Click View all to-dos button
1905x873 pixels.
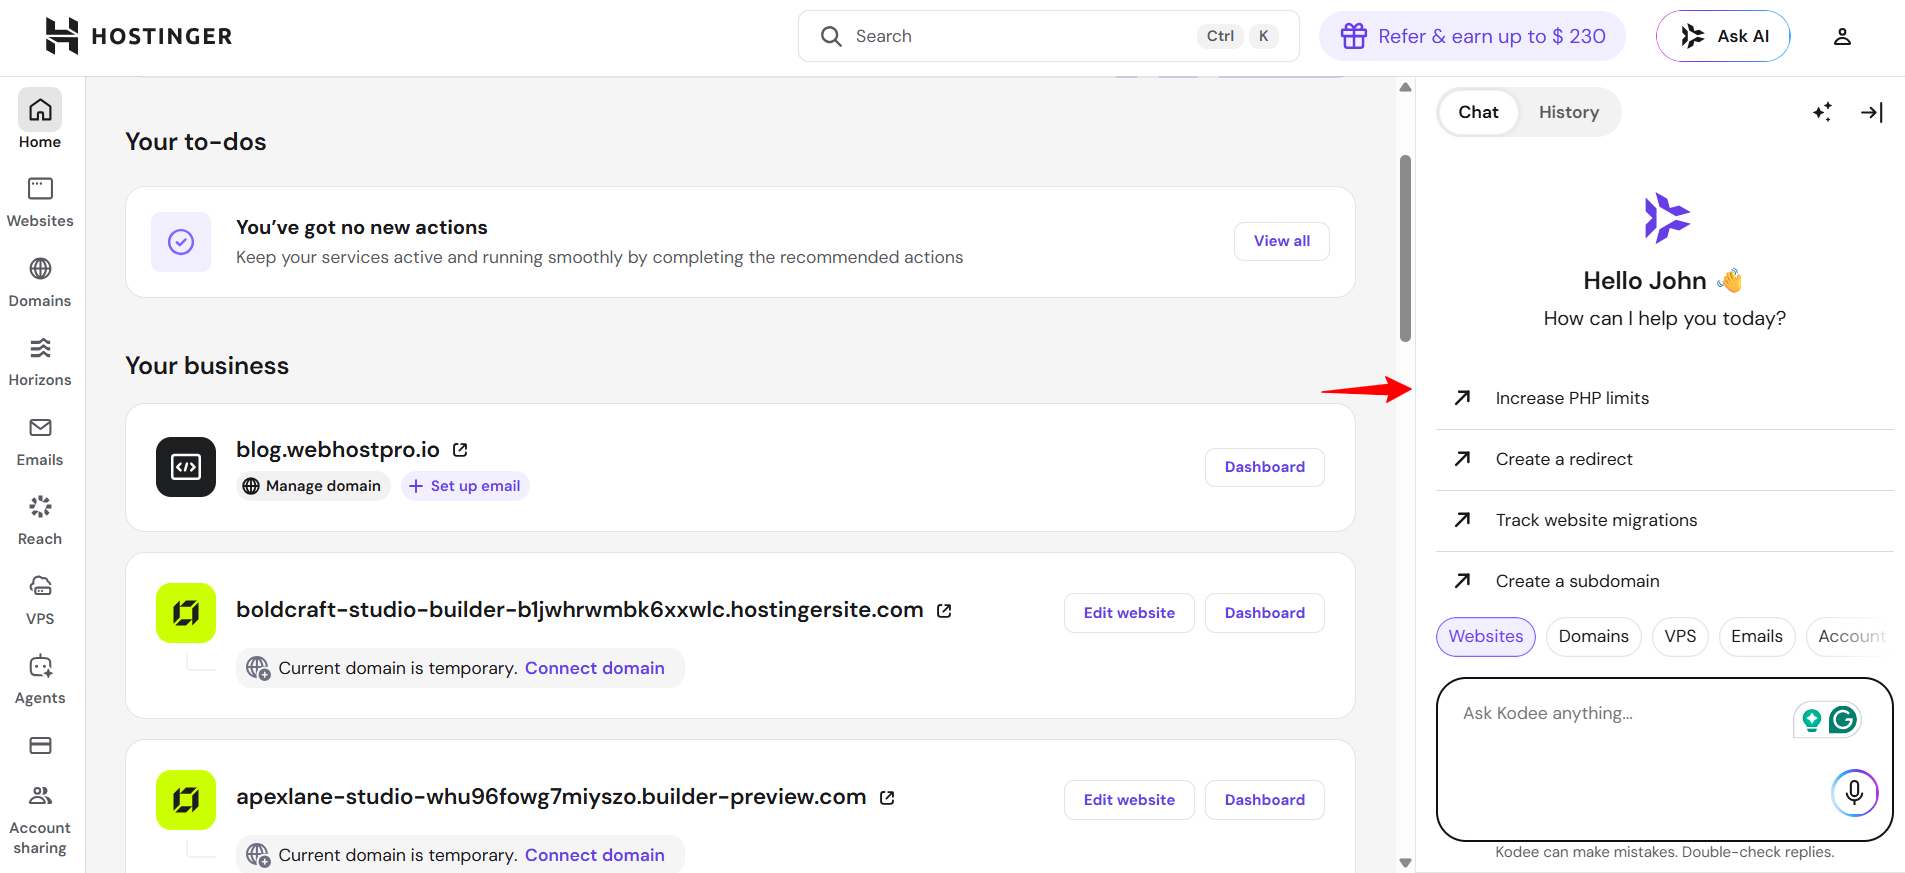(x=1282, y=241)
